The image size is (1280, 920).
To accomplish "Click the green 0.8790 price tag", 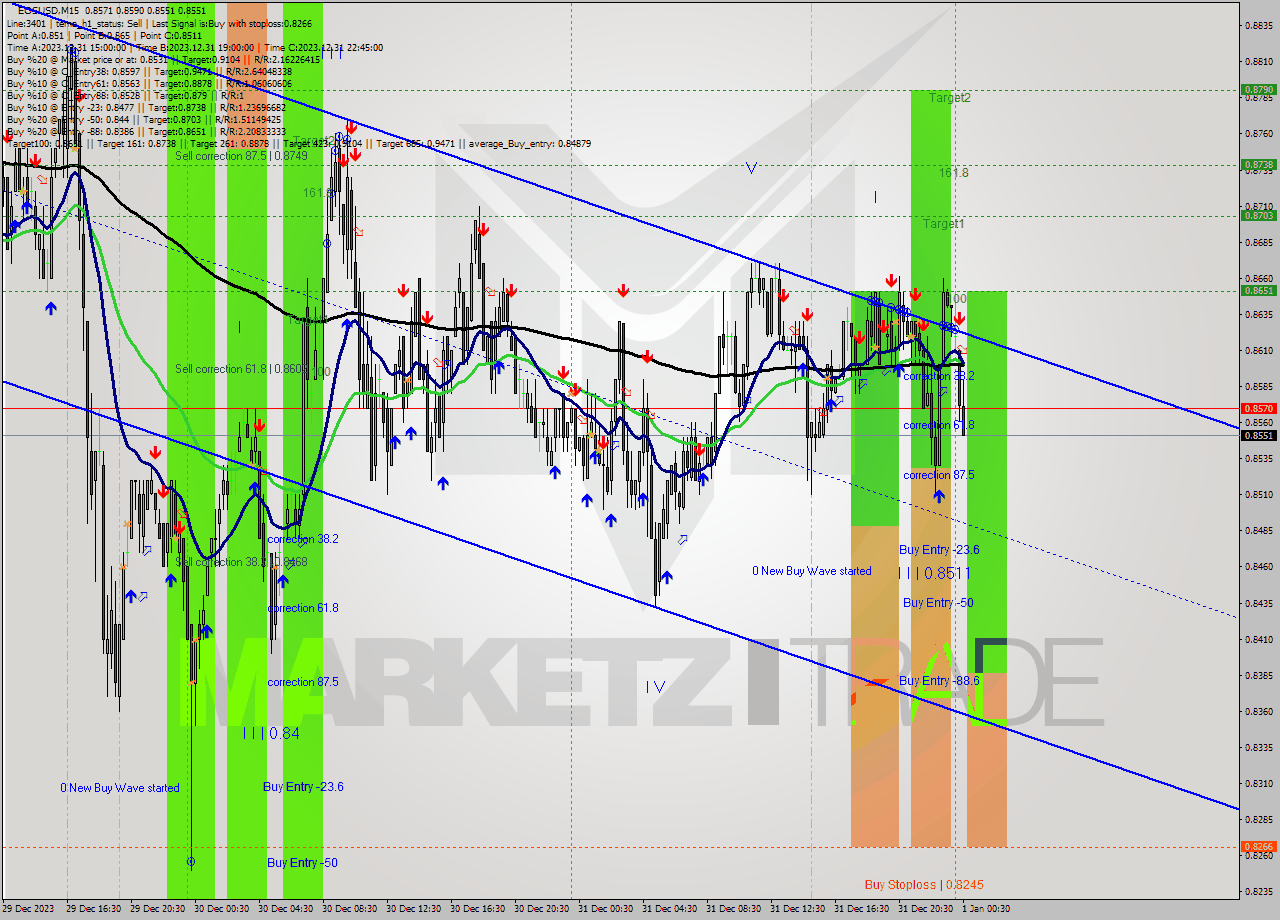I will coord(1258,89).
